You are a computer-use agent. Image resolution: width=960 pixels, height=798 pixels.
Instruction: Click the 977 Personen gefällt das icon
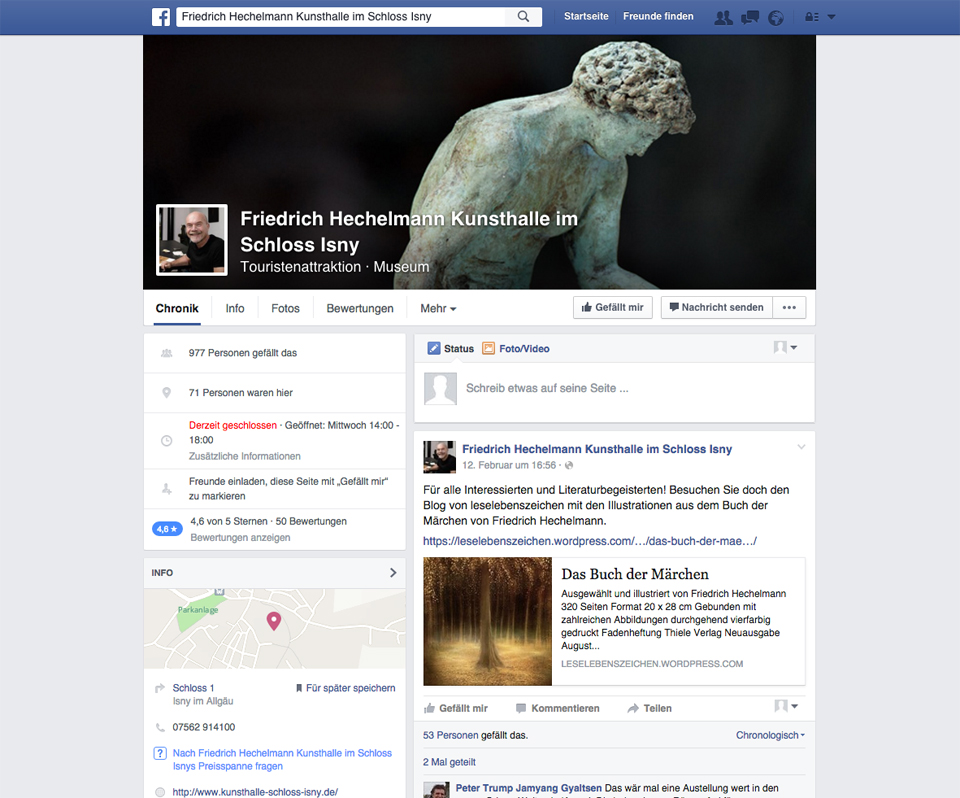[x=166, y=353]
